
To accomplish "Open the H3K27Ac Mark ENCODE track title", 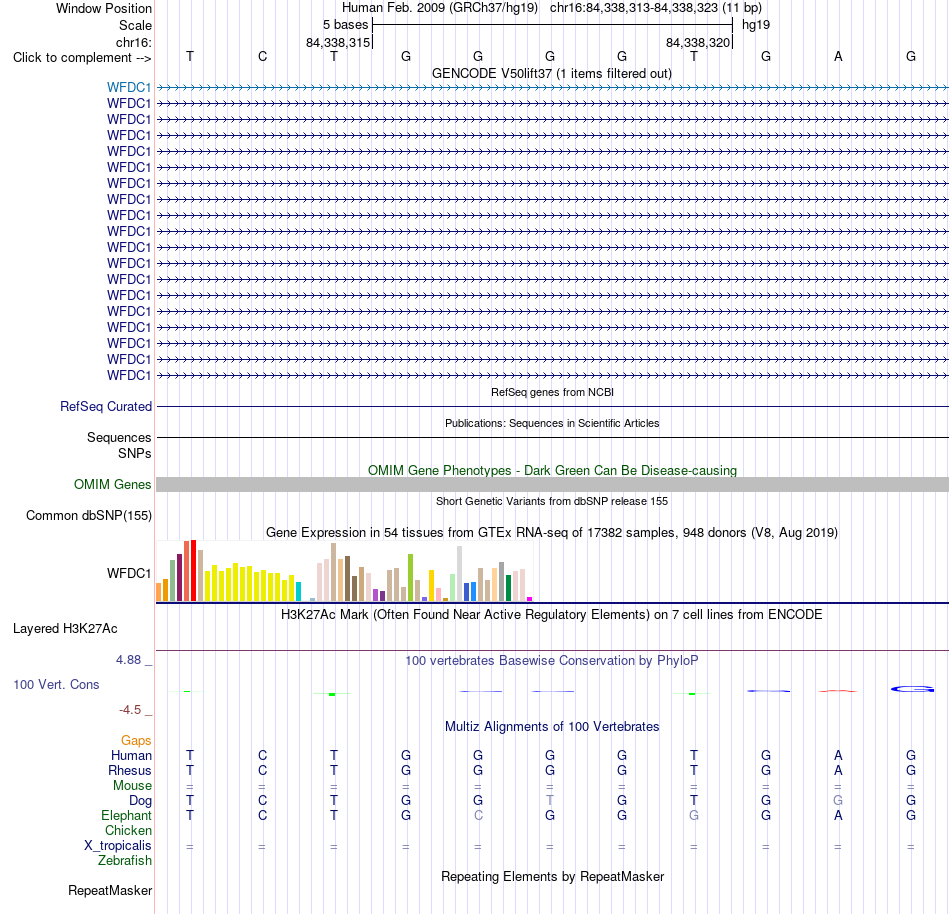I will point(551,615).
